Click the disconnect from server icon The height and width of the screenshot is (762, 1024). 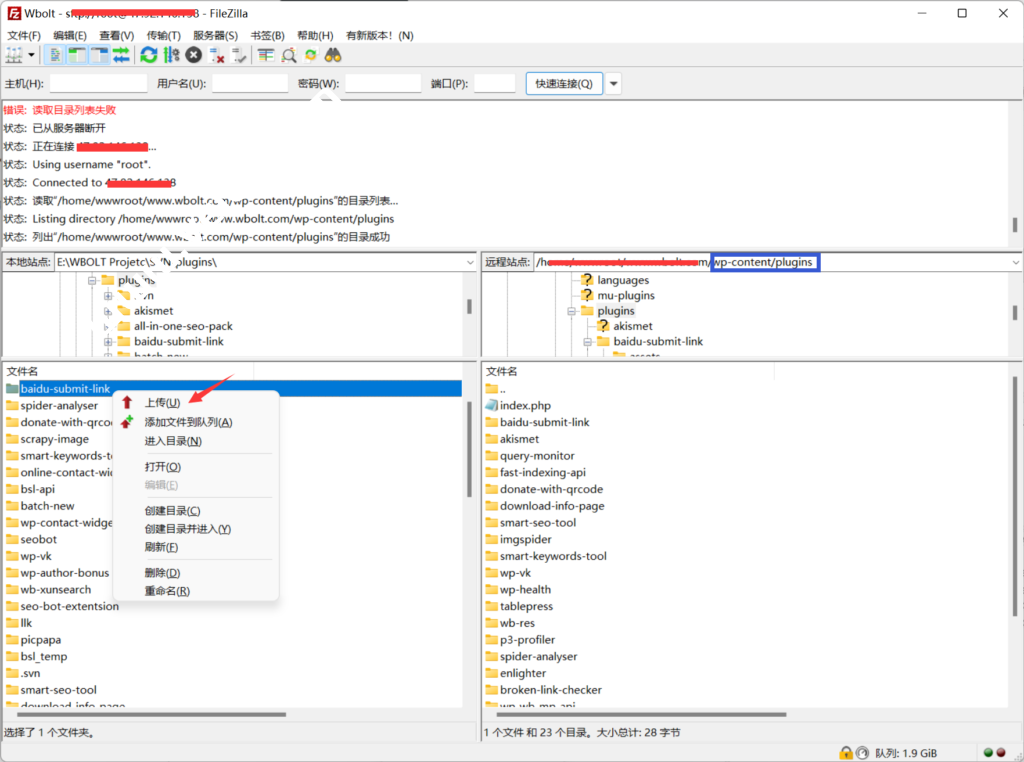pyautogui.click(x=216, y=55)
